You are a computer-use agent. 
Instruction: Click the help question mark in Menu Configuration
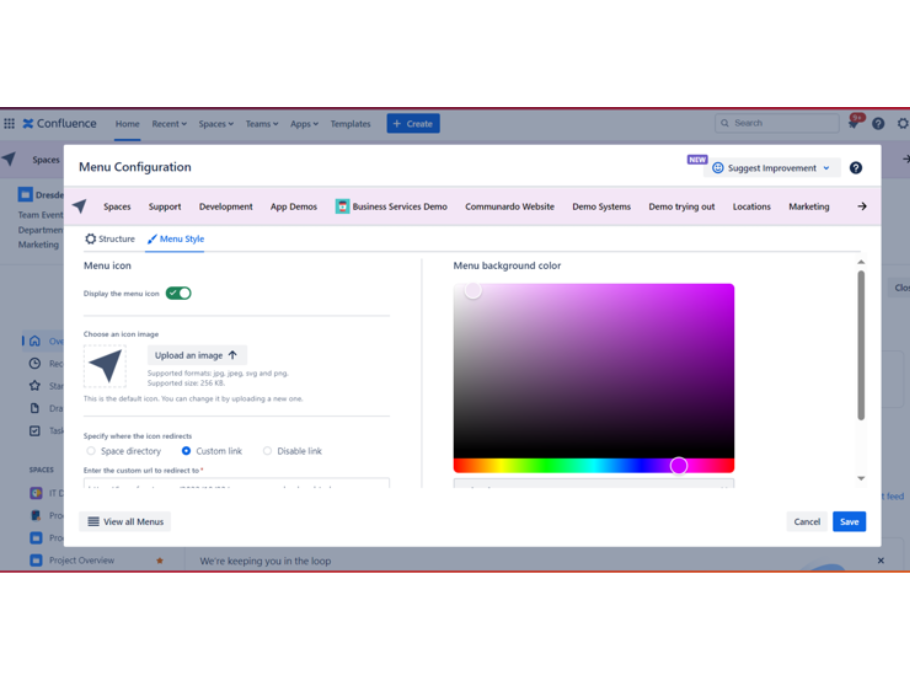(x=856, y=168)
